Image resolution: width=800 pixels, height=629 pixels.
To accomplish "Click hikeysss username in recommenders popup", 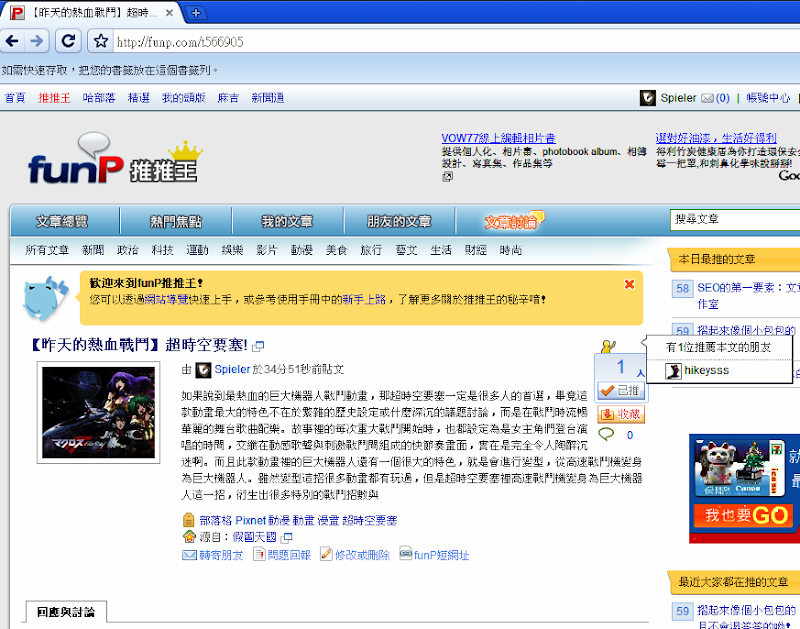I will click(x=707, y=370).
